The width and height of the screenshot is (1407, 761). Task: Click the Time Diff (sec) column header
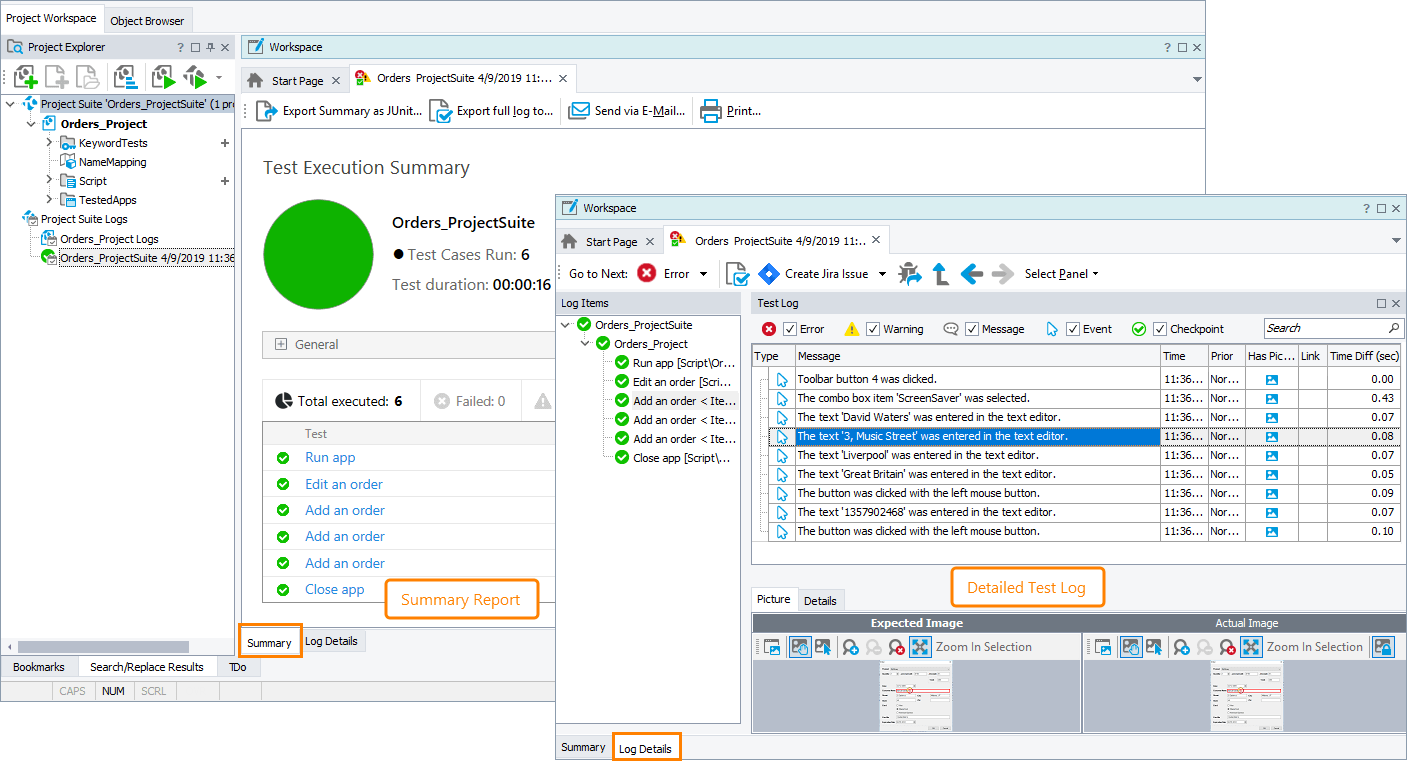[1364, 356]
